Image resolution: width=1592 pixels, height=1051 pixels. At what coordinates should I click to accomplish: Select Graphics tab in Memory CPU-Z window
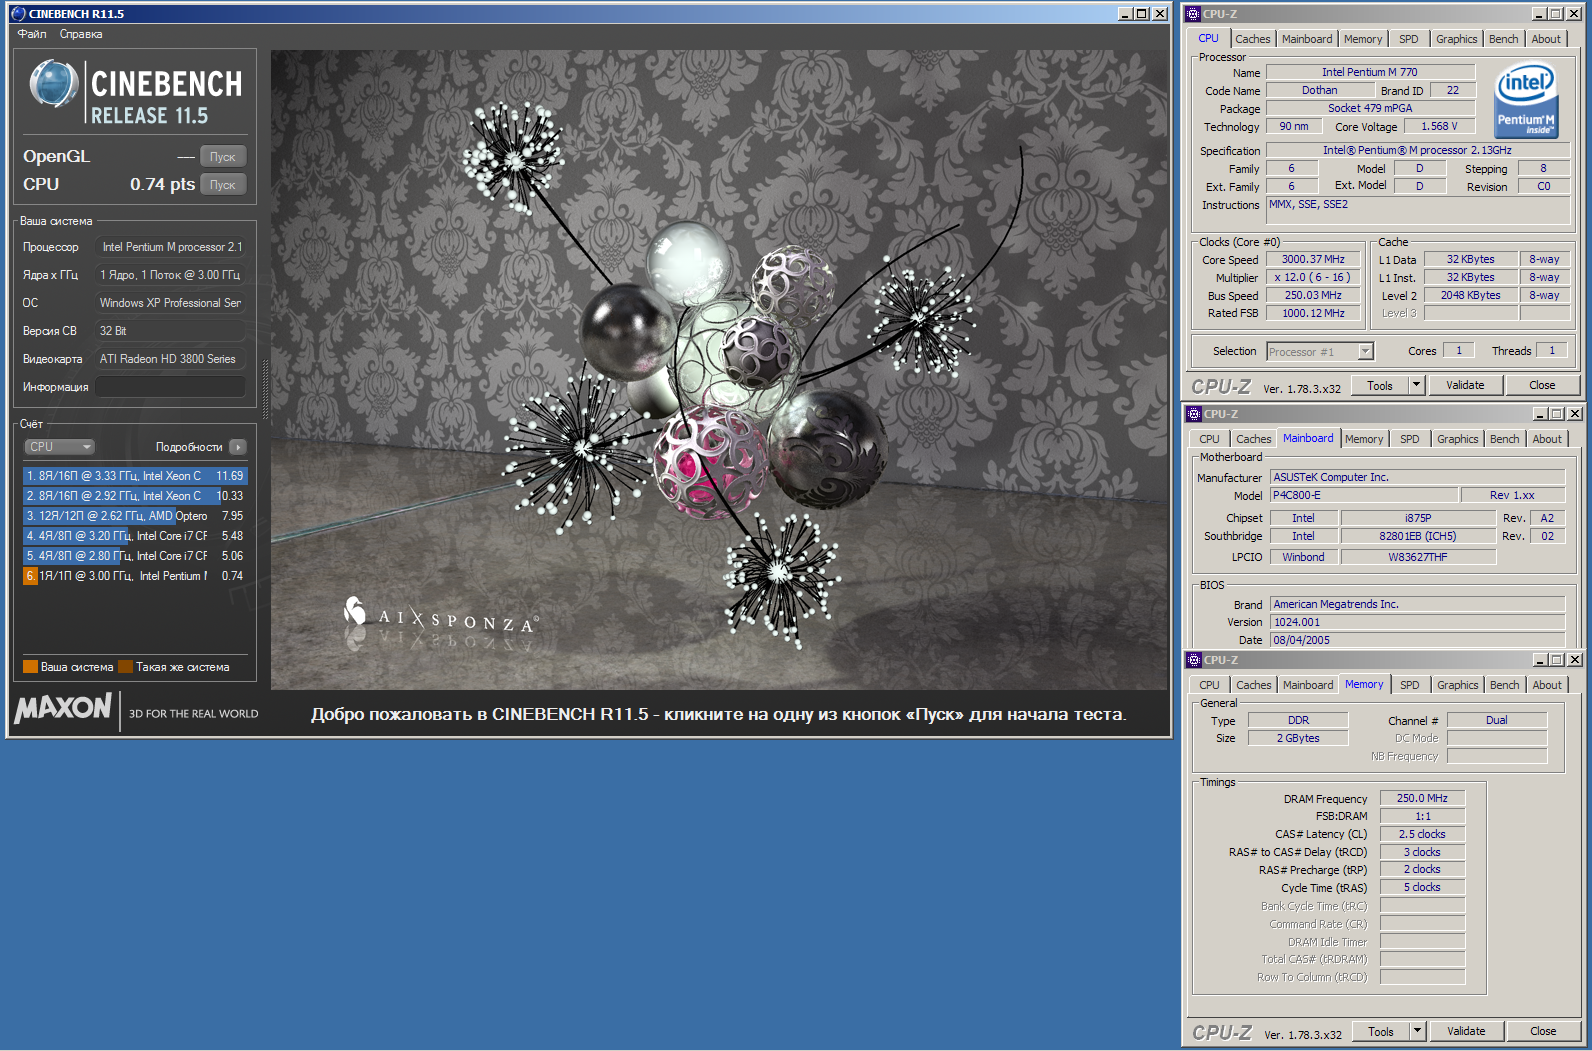[x=1457, y=685]
